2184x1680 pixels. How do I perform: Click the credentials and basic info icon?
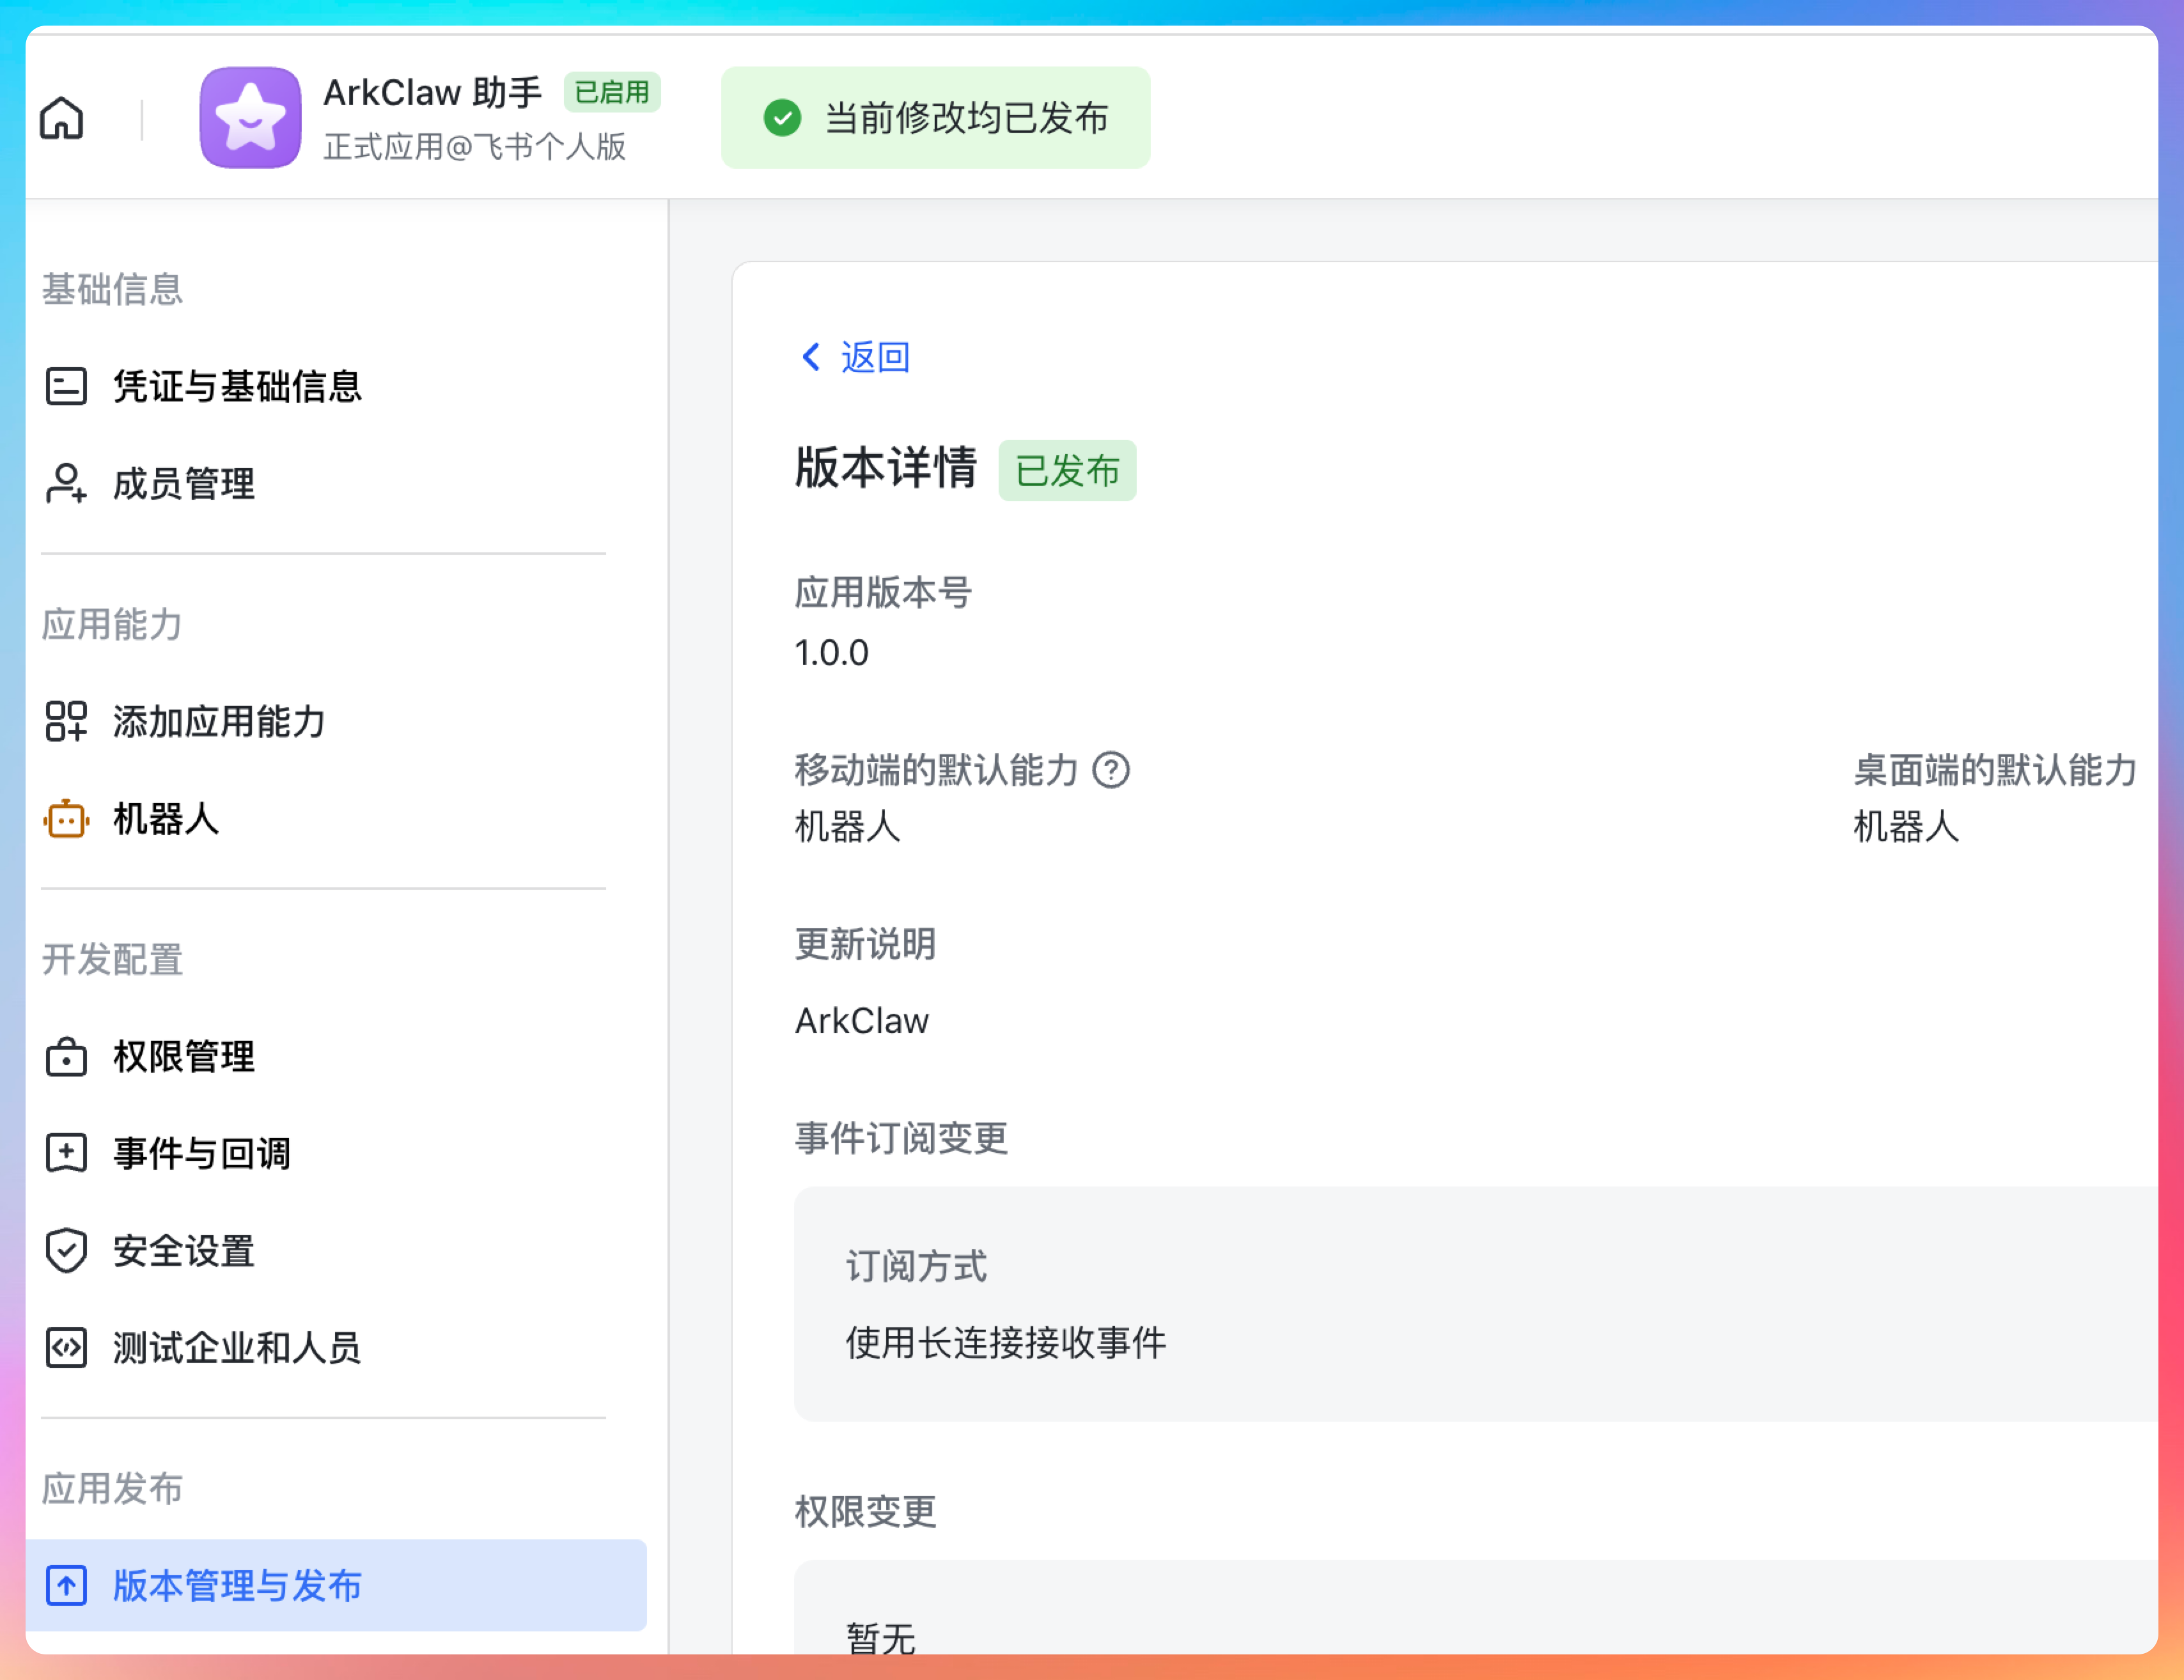pos(66,387)
